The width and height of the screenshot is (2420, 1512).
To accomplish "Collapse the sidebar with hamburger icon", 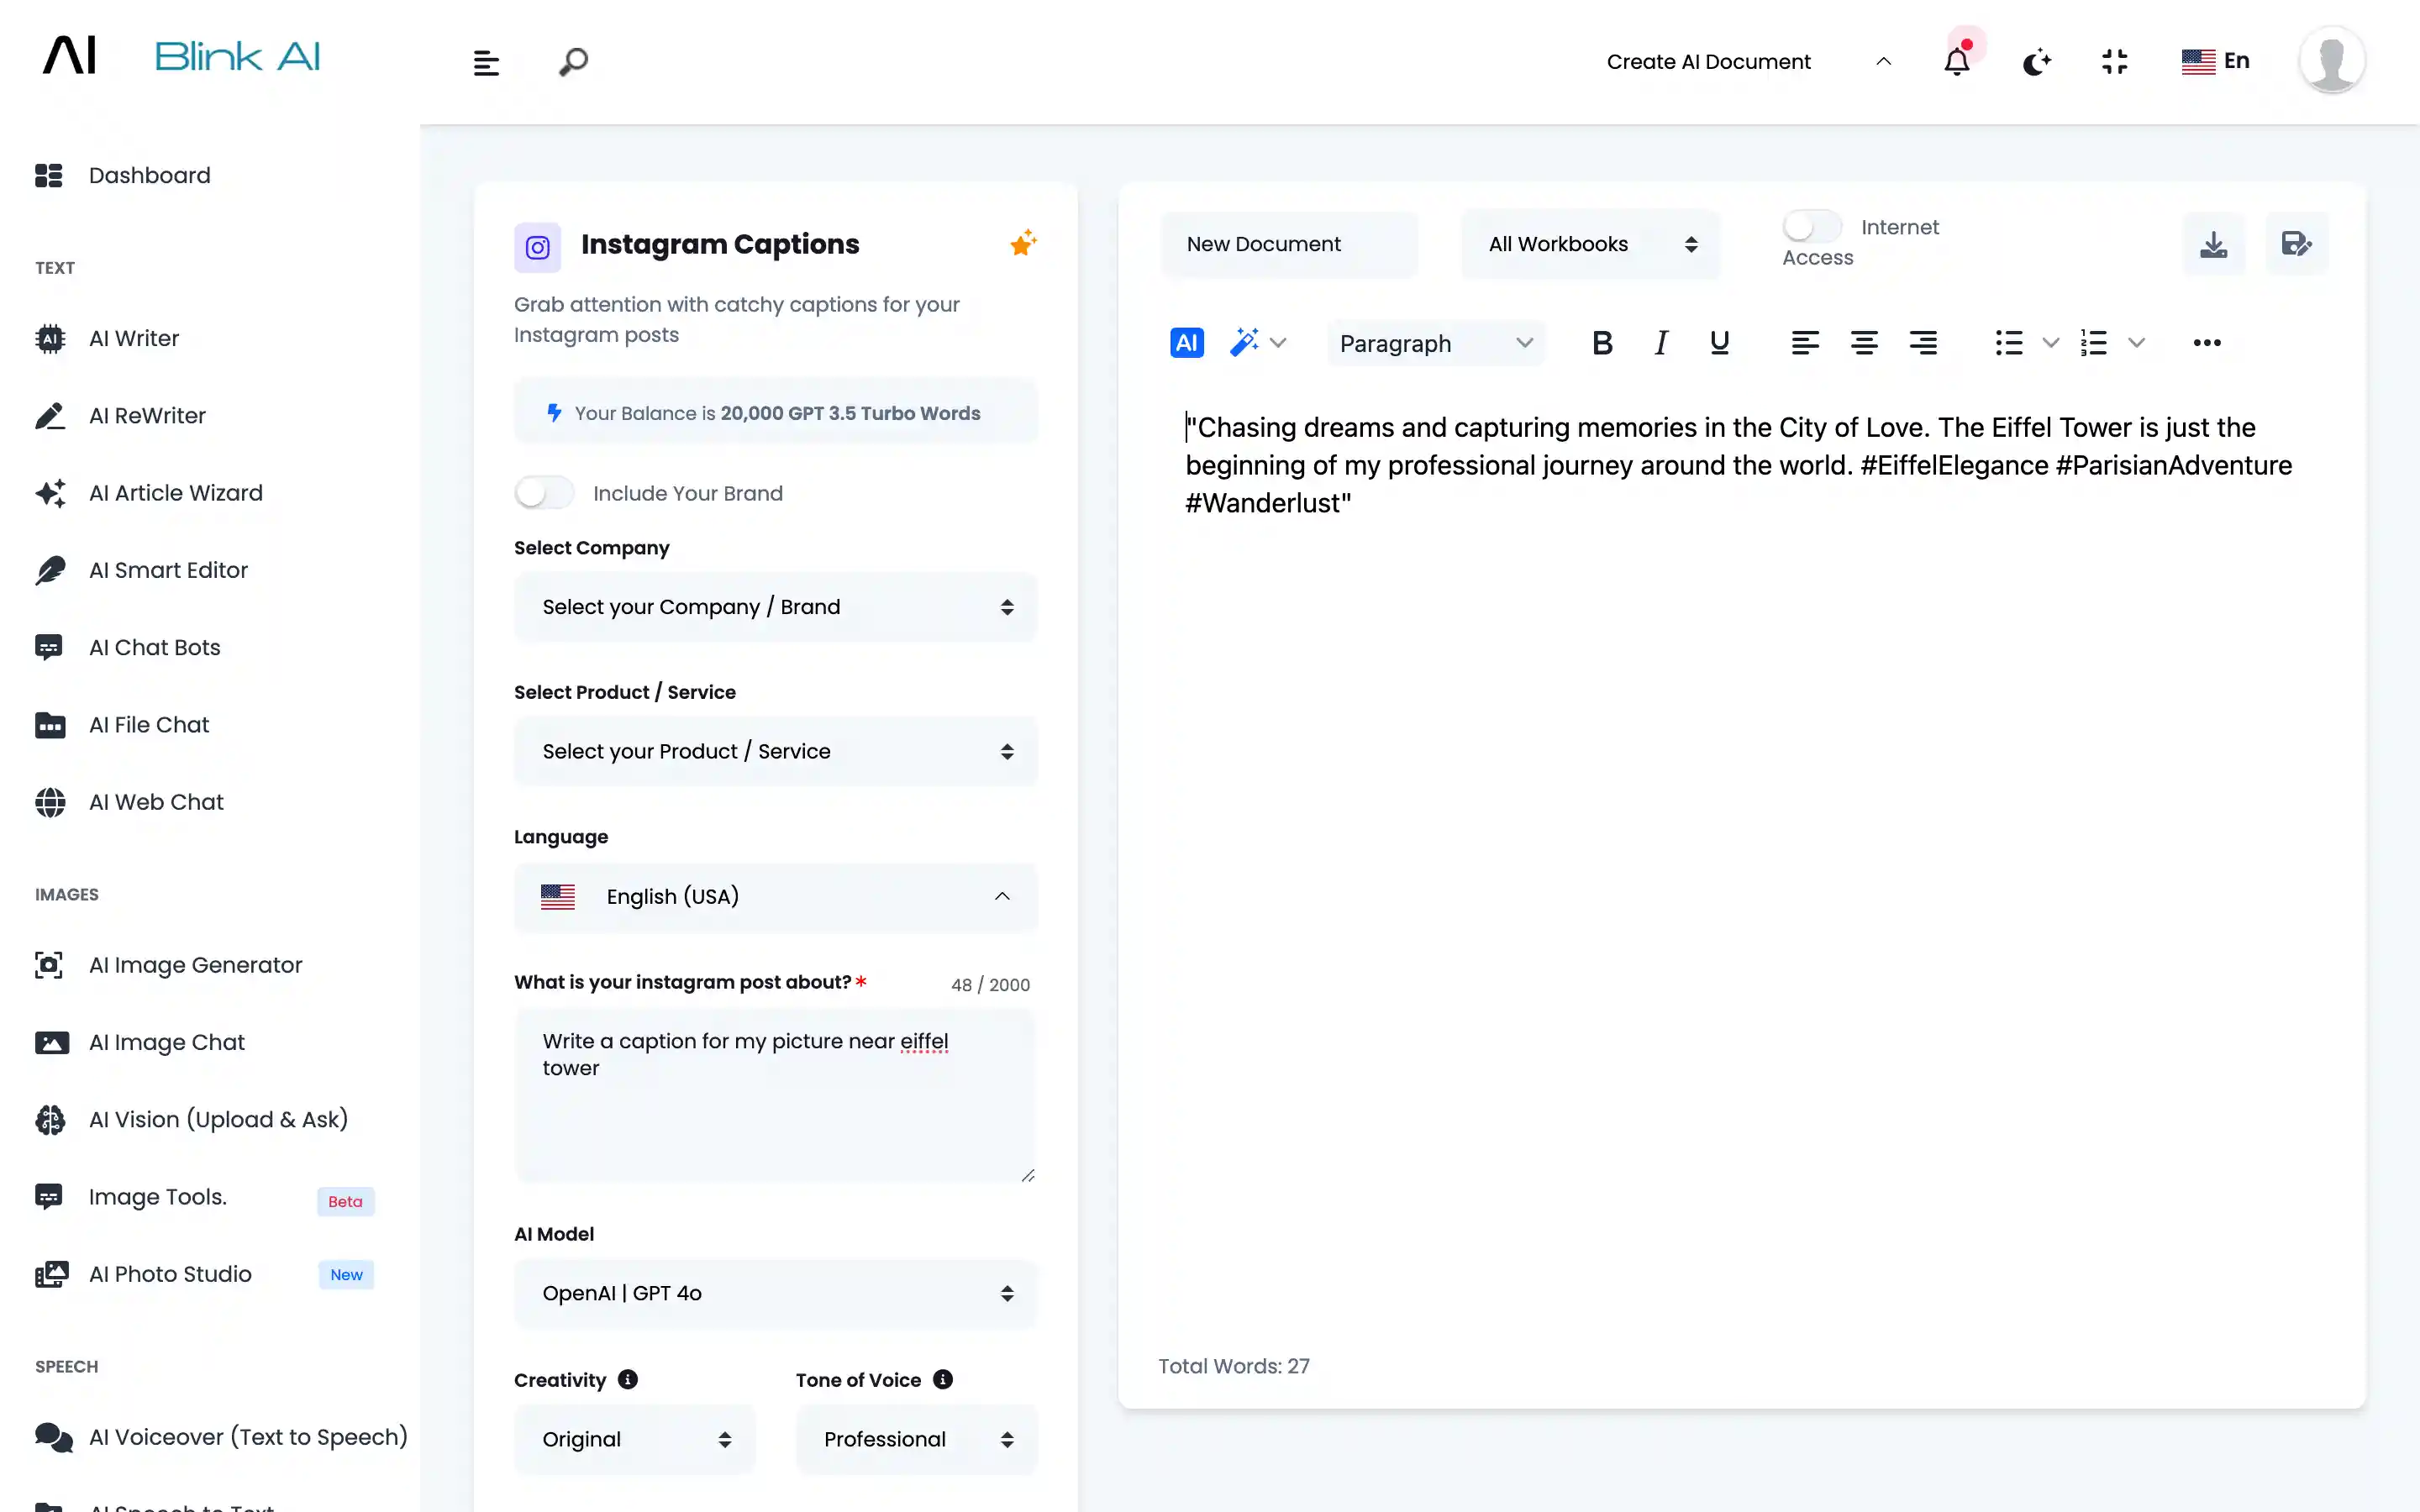I will pyautogui.click(x=486, y=63).
